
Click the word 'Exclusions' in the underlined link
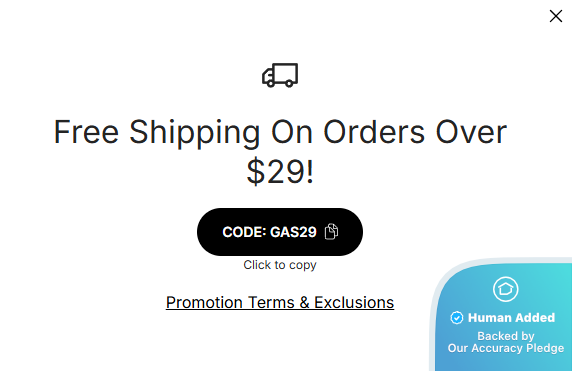[354, 302]
